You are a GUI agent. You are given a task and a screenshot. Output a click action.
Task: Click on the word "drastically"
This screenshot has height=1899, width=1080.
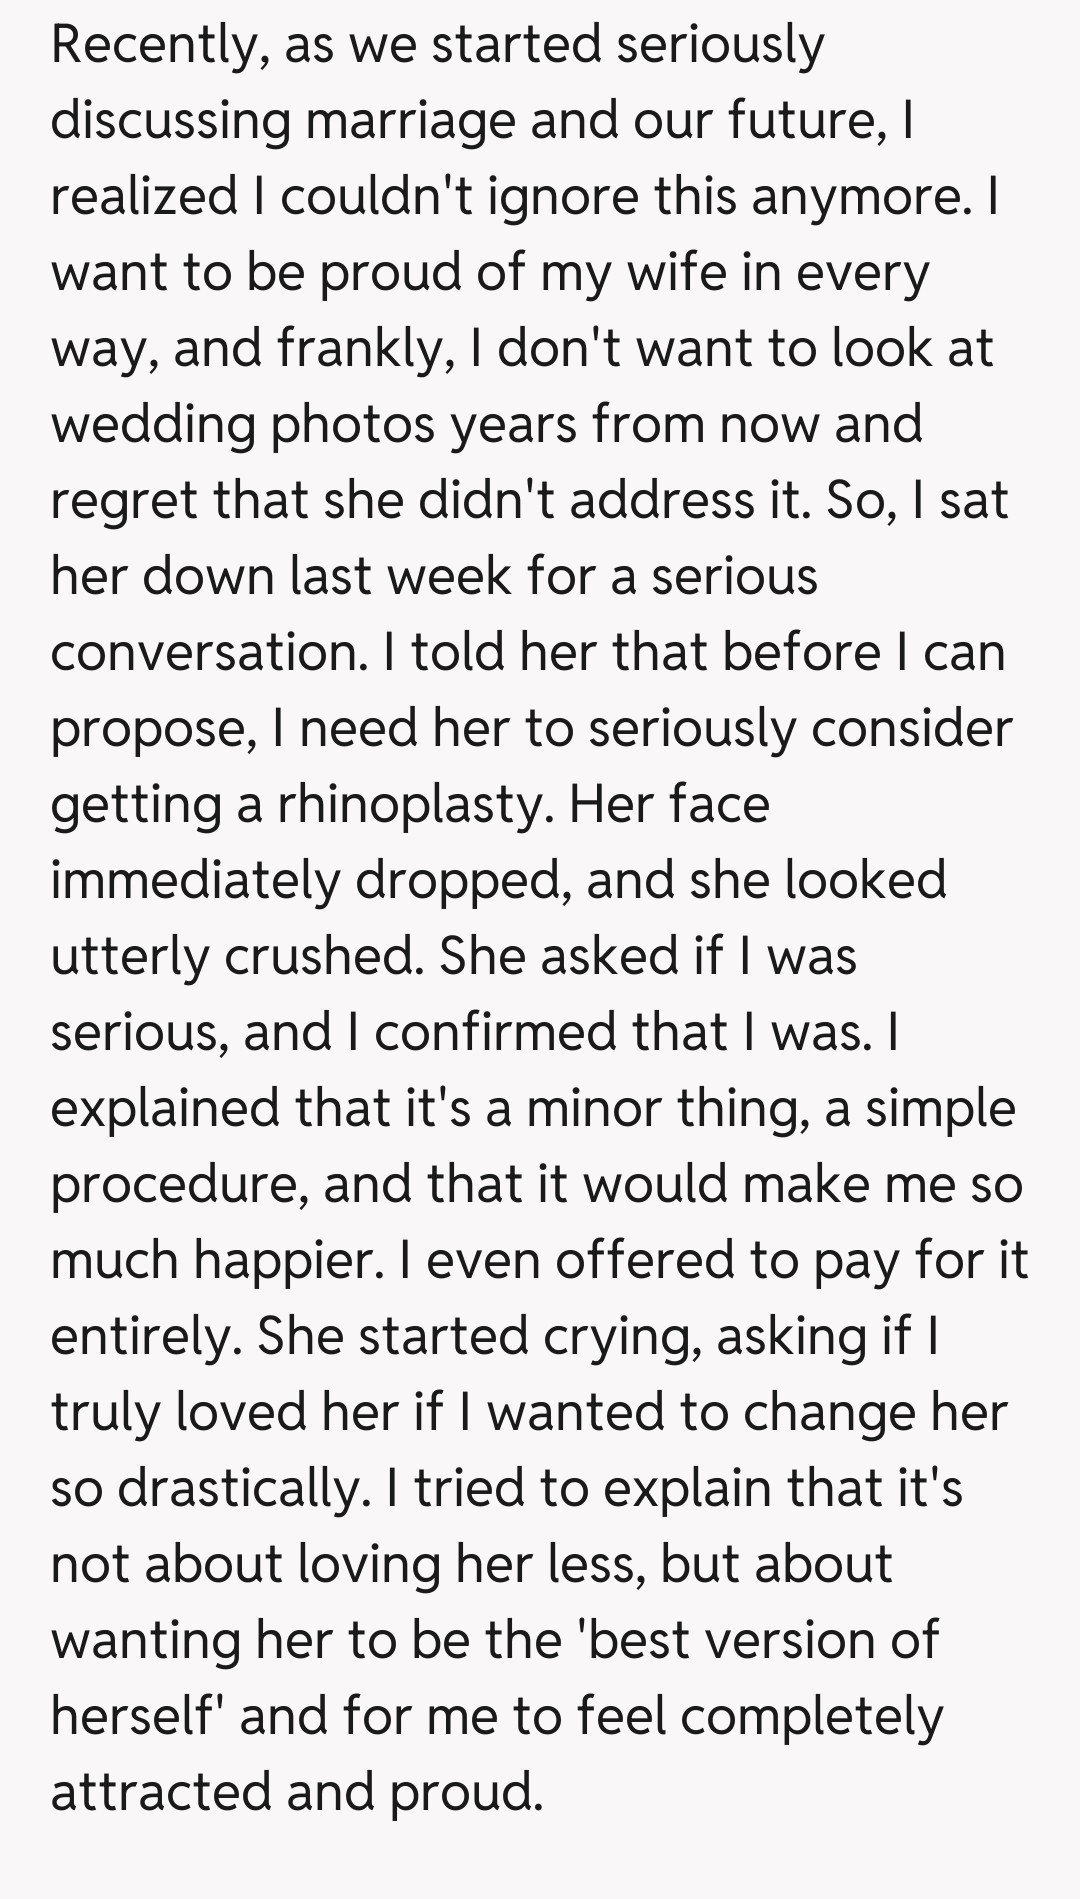point(237,1489)
